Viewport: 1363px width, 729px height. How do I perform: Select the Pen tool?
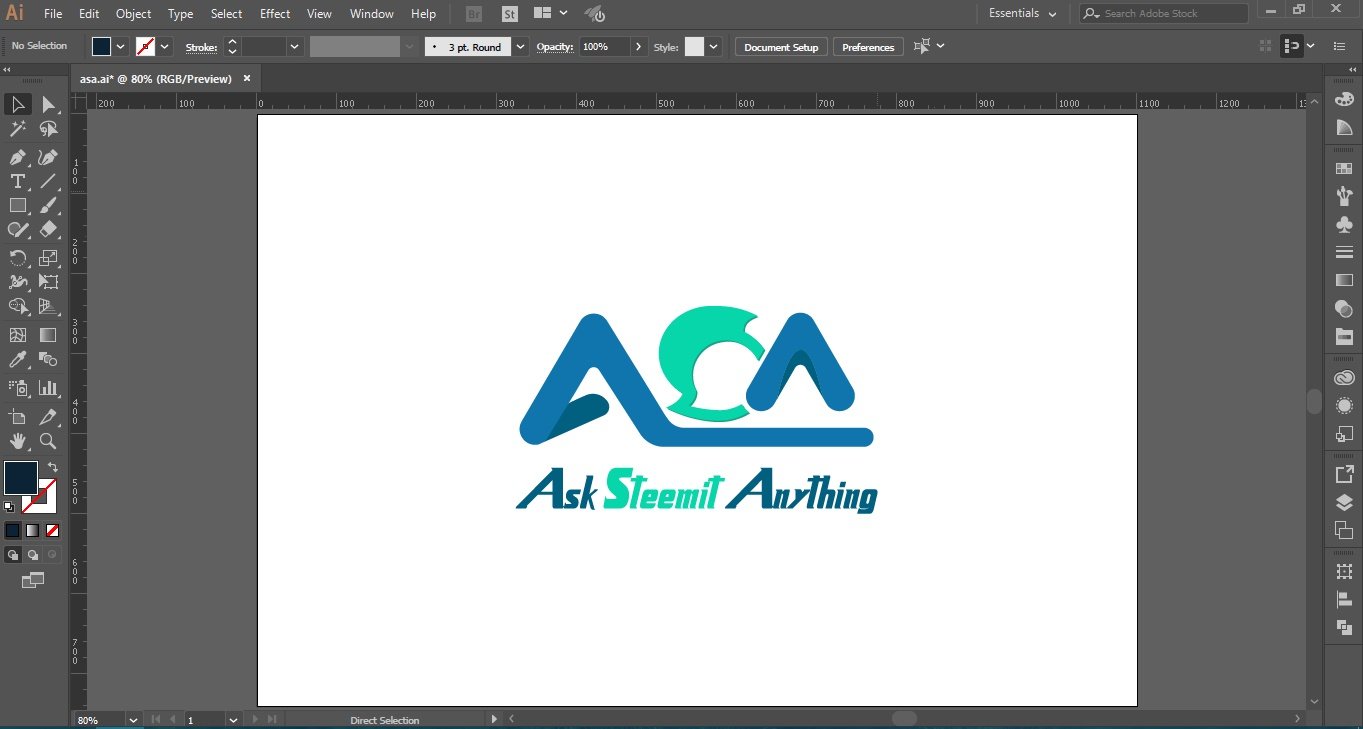pos(17,157)
